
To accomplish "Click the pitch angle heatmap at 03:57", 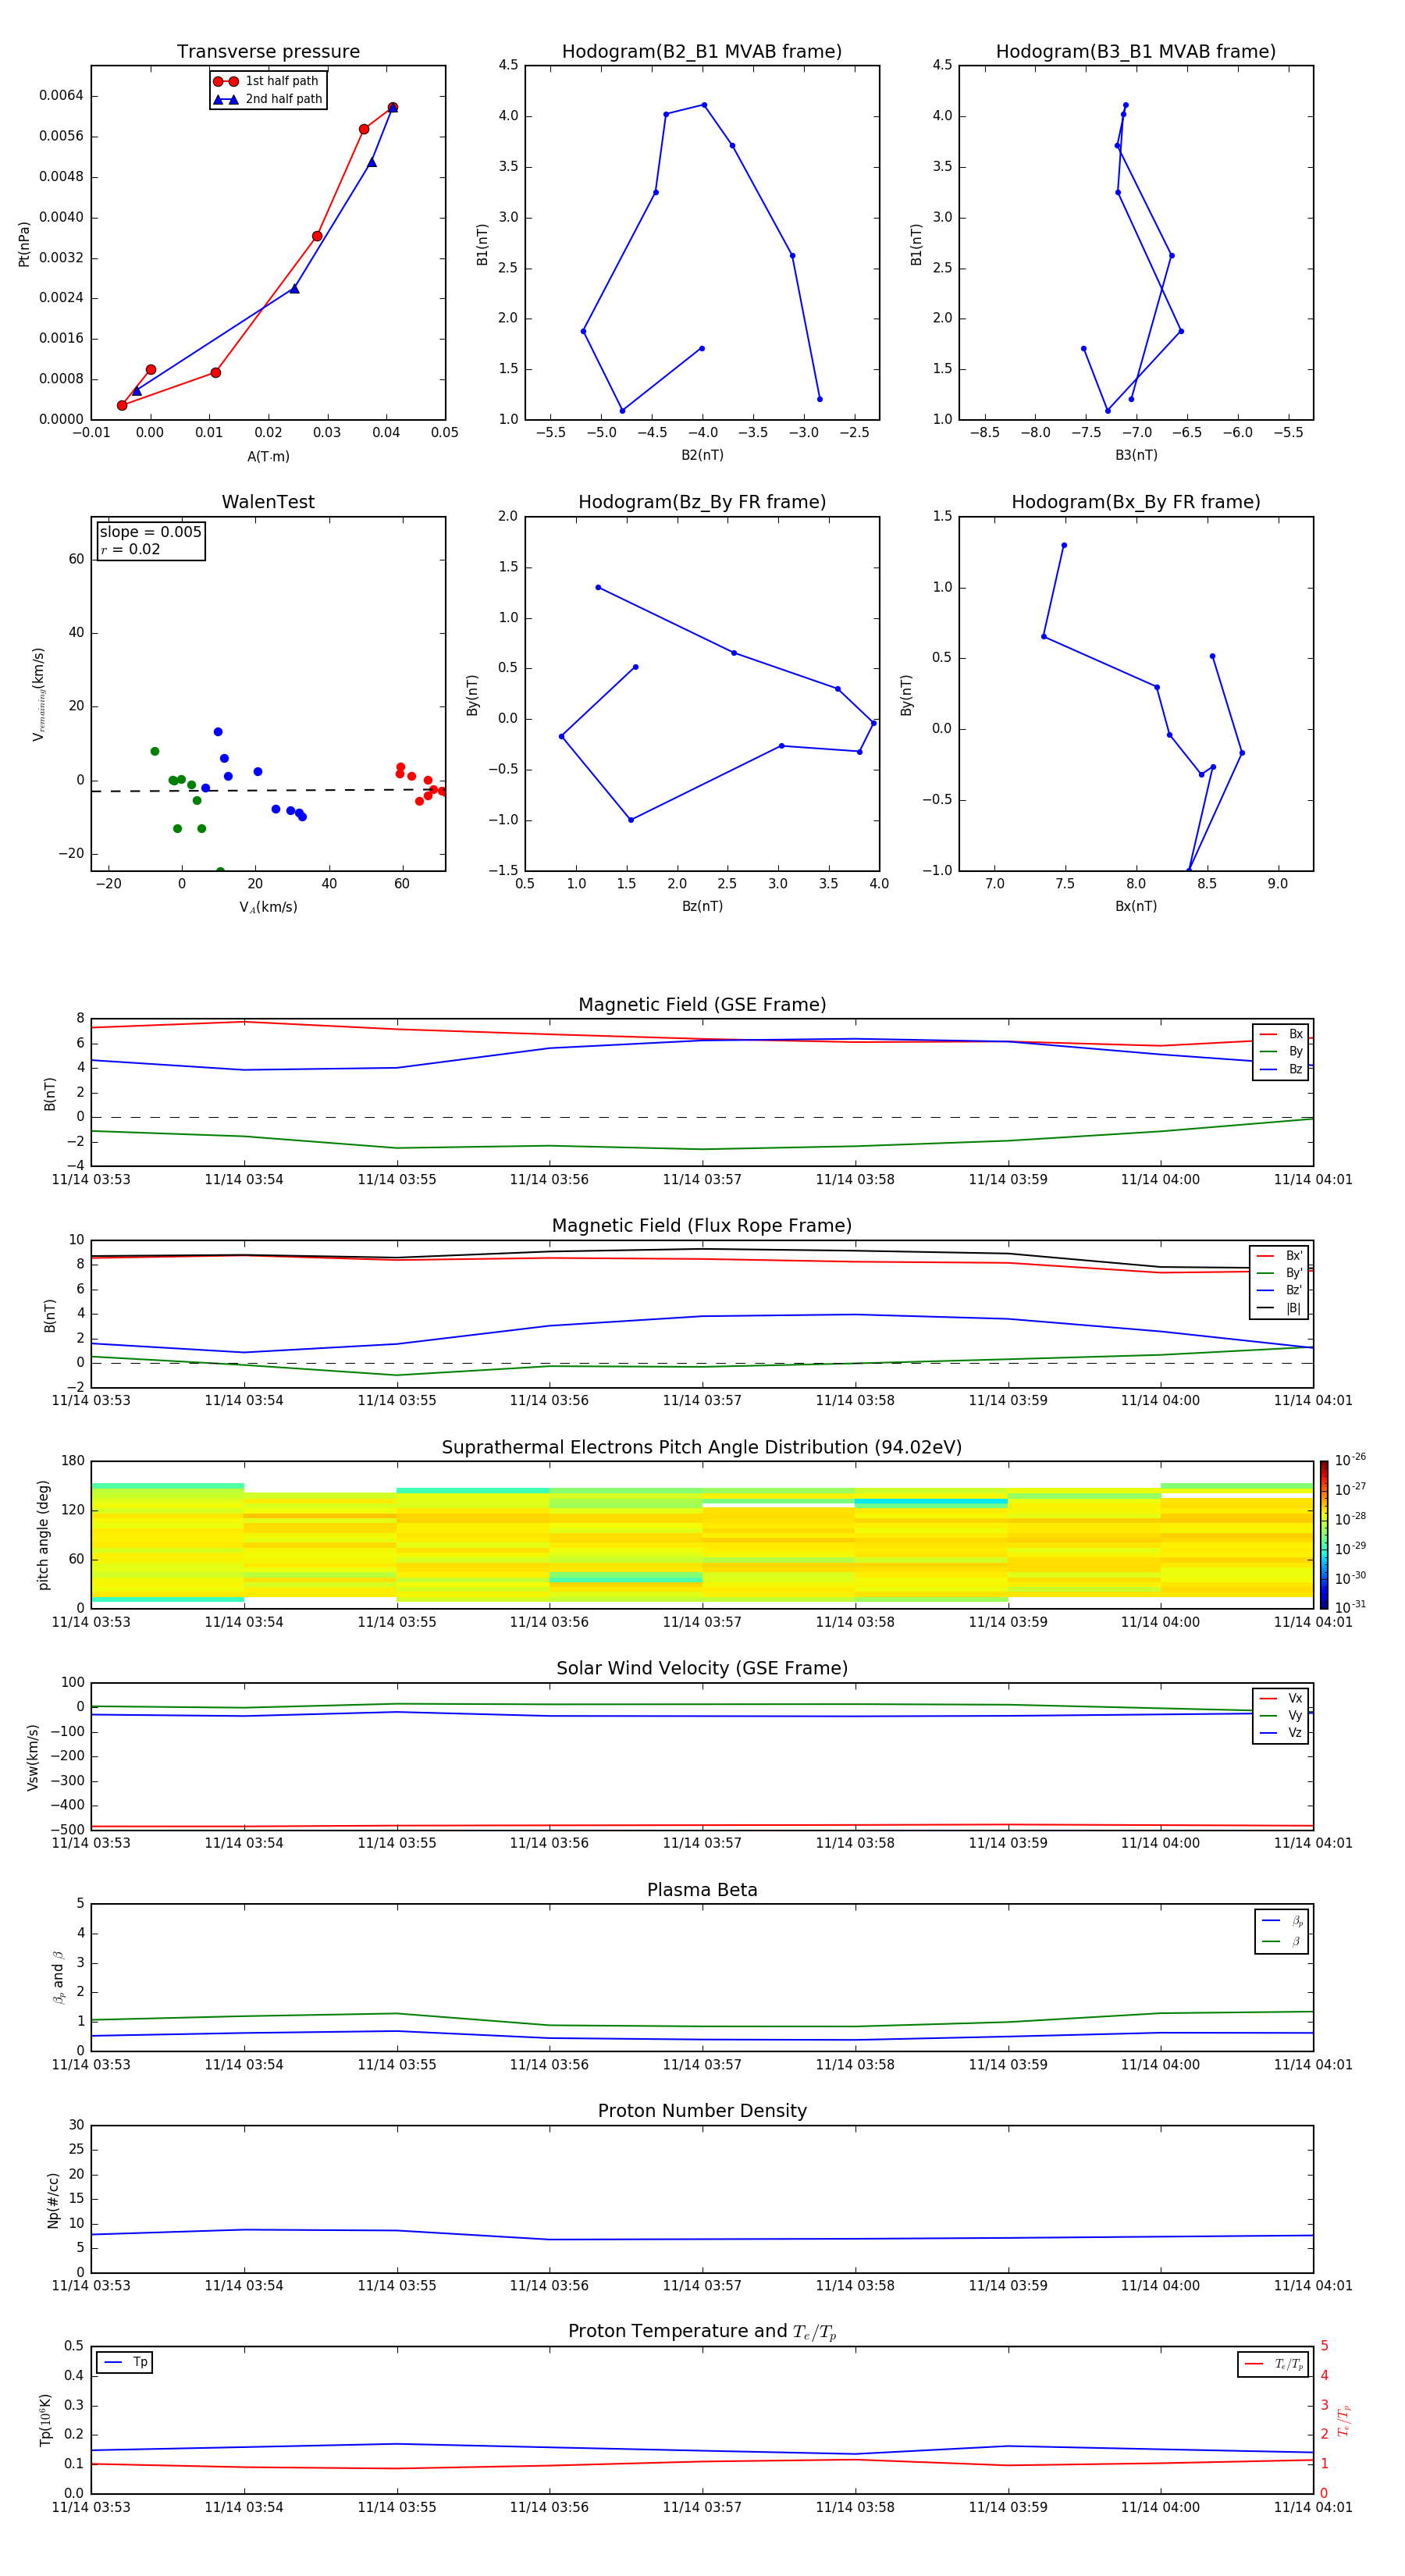I will 702,1534.
